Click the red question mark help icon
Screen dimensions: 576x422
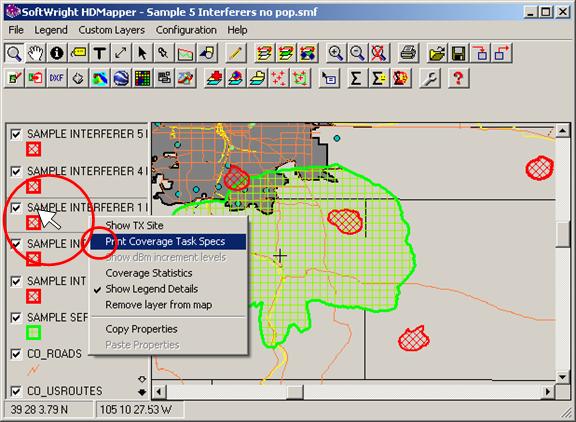(458, 78)
